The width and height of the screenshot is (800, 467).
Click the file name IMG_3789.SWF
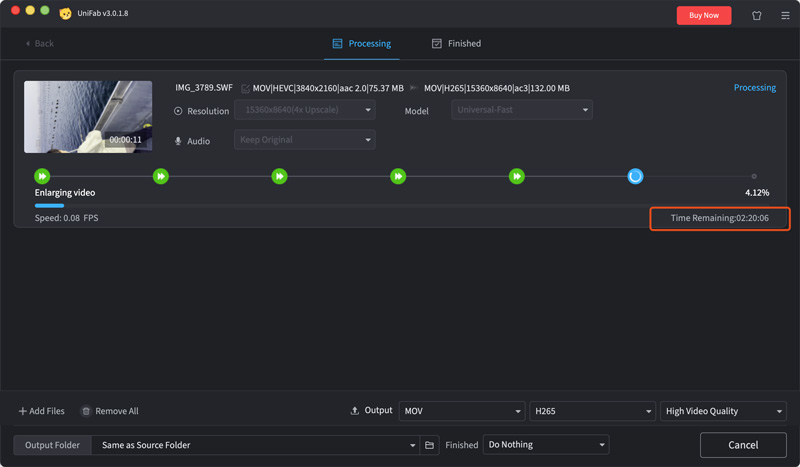(x=204, y=88)
